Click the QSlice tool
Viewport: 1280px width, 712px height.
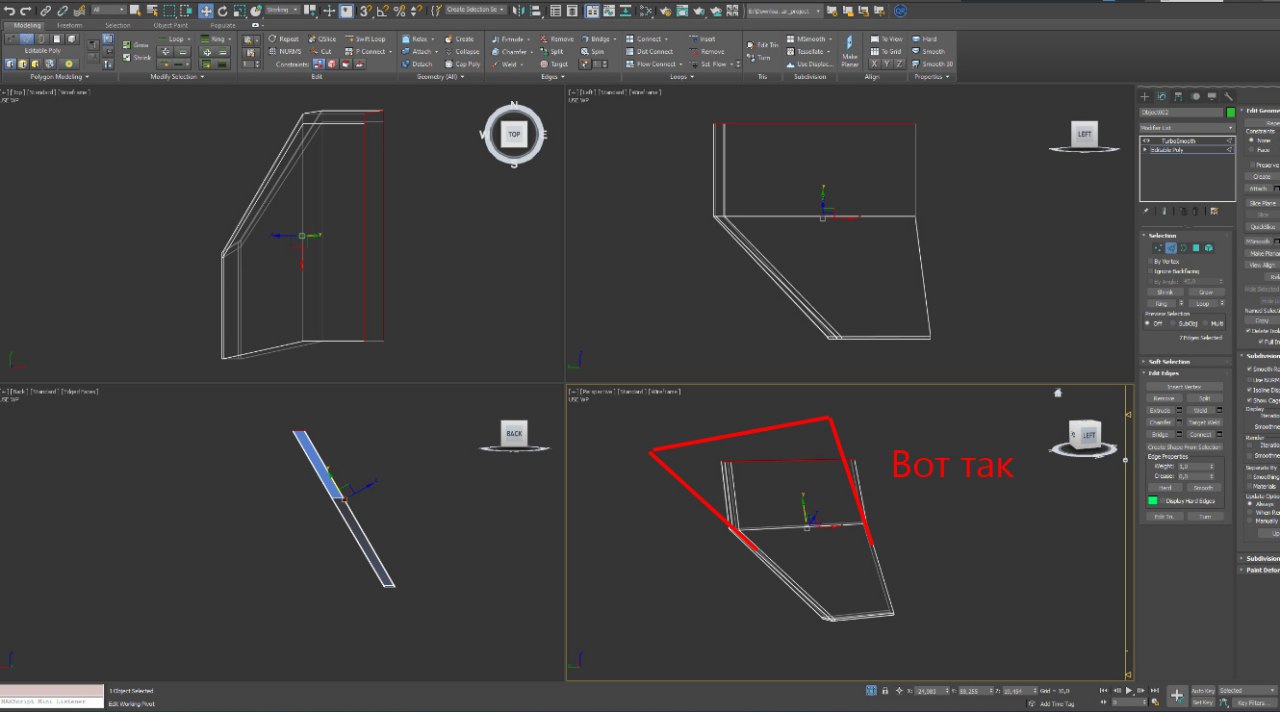tap(322, 39)
